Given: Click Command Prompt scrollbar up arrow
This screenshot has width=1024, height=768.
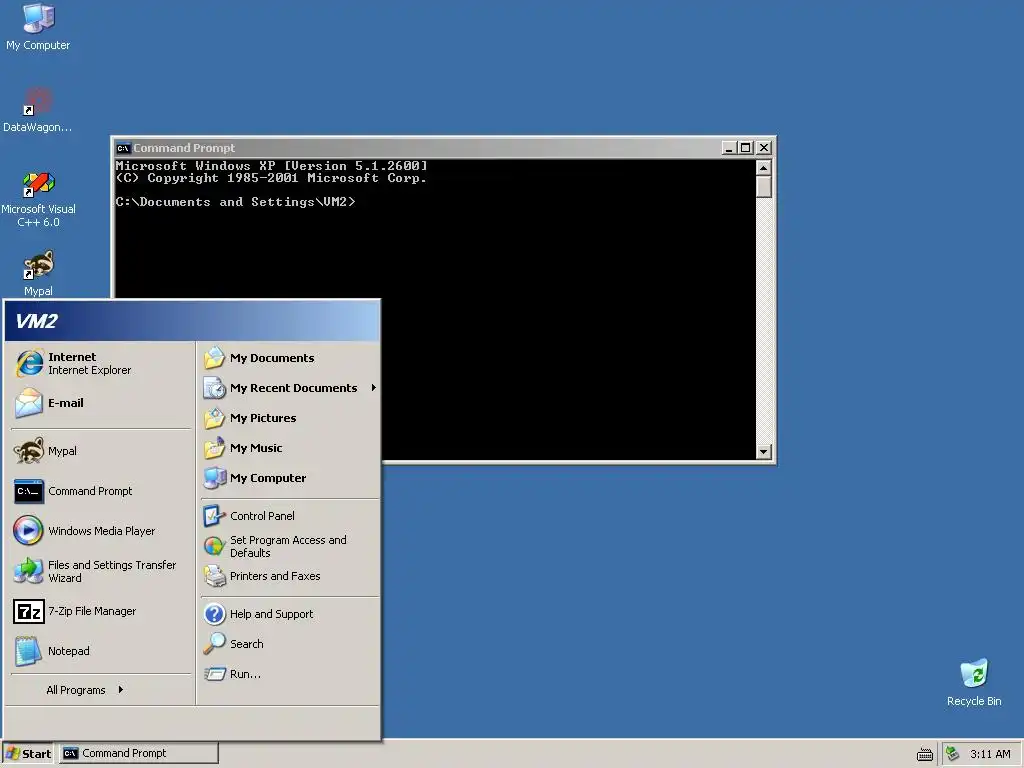Looking at the screenshot, I should click(763, 168).
